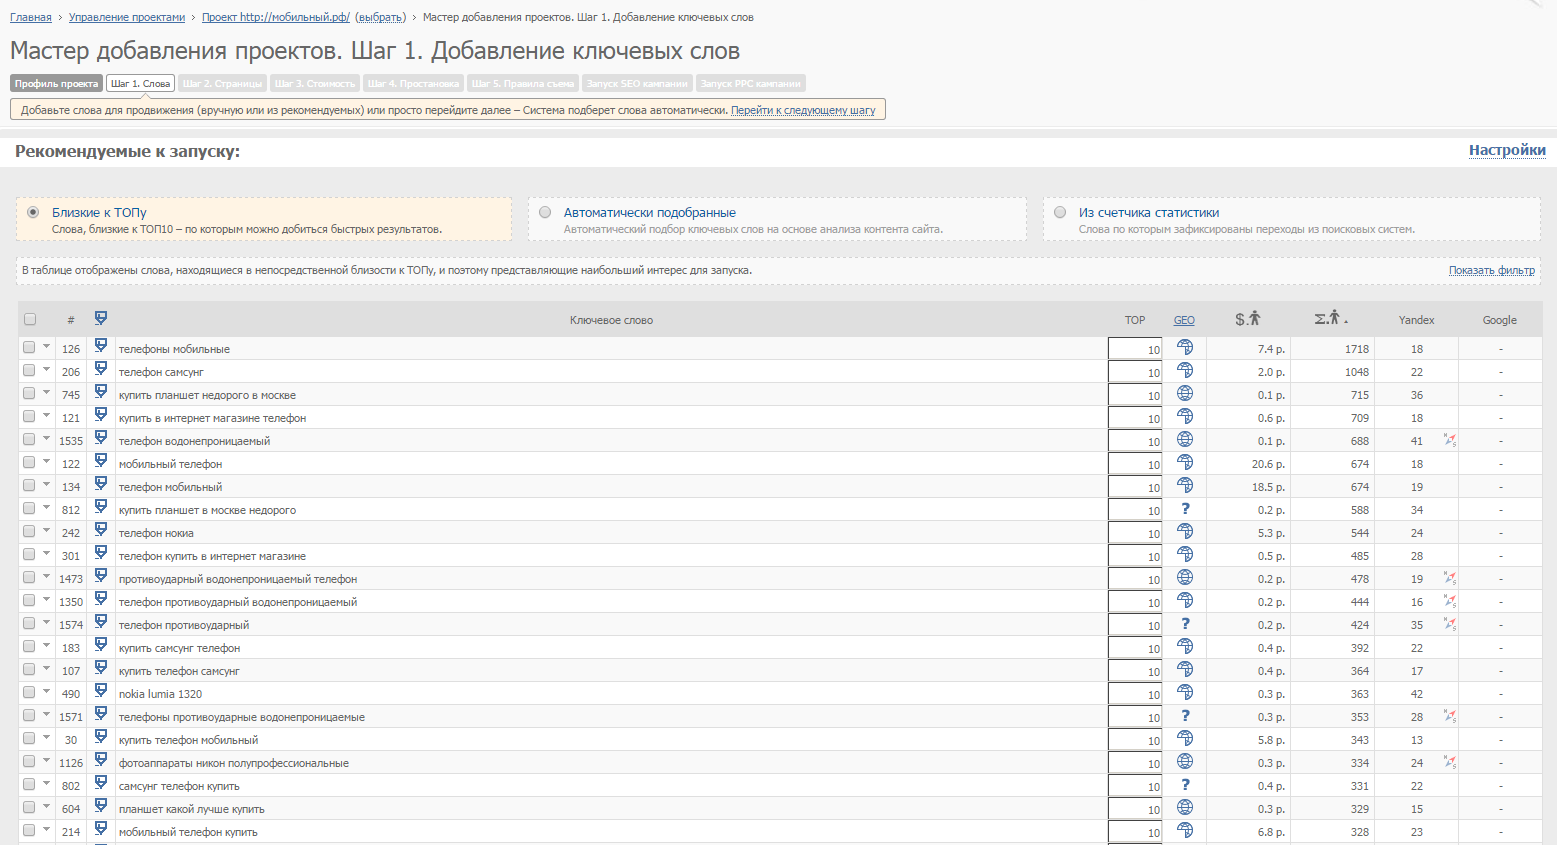
Task: Click the marker icon in the table header
Action: click(x=101, y=318)
